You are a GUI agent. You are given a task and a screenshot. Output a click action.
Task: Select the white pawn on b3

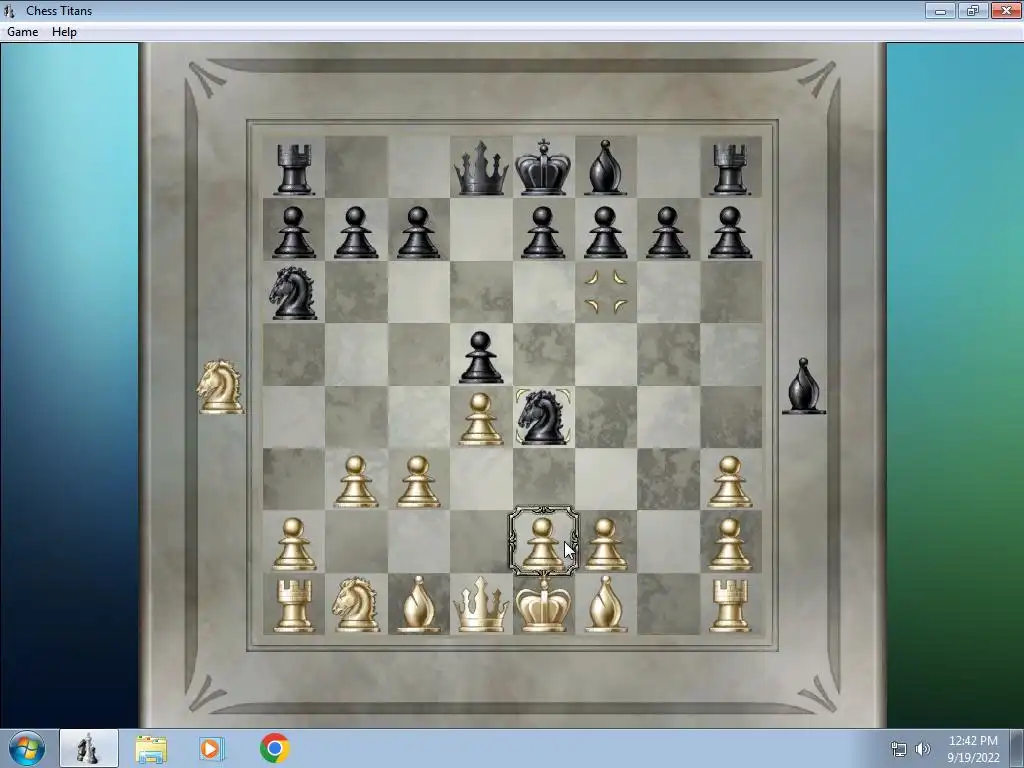click(355, 481)
